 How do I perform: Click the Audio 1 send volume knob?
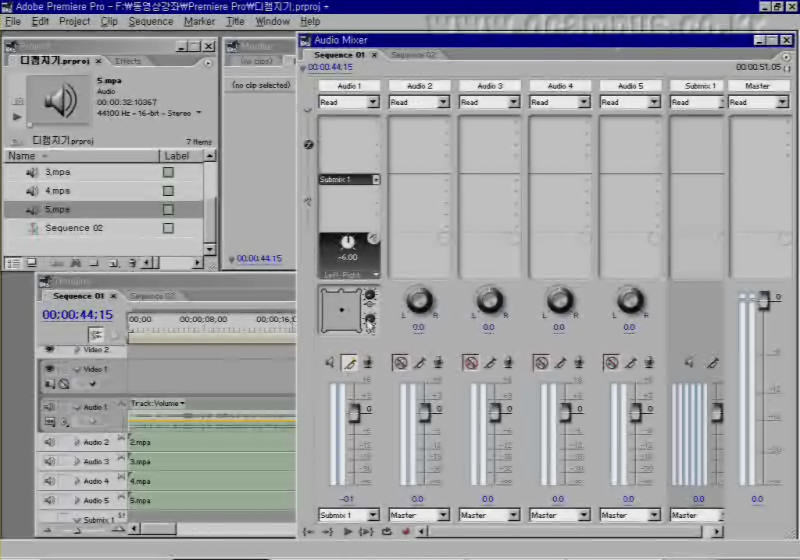click(347, 242)
